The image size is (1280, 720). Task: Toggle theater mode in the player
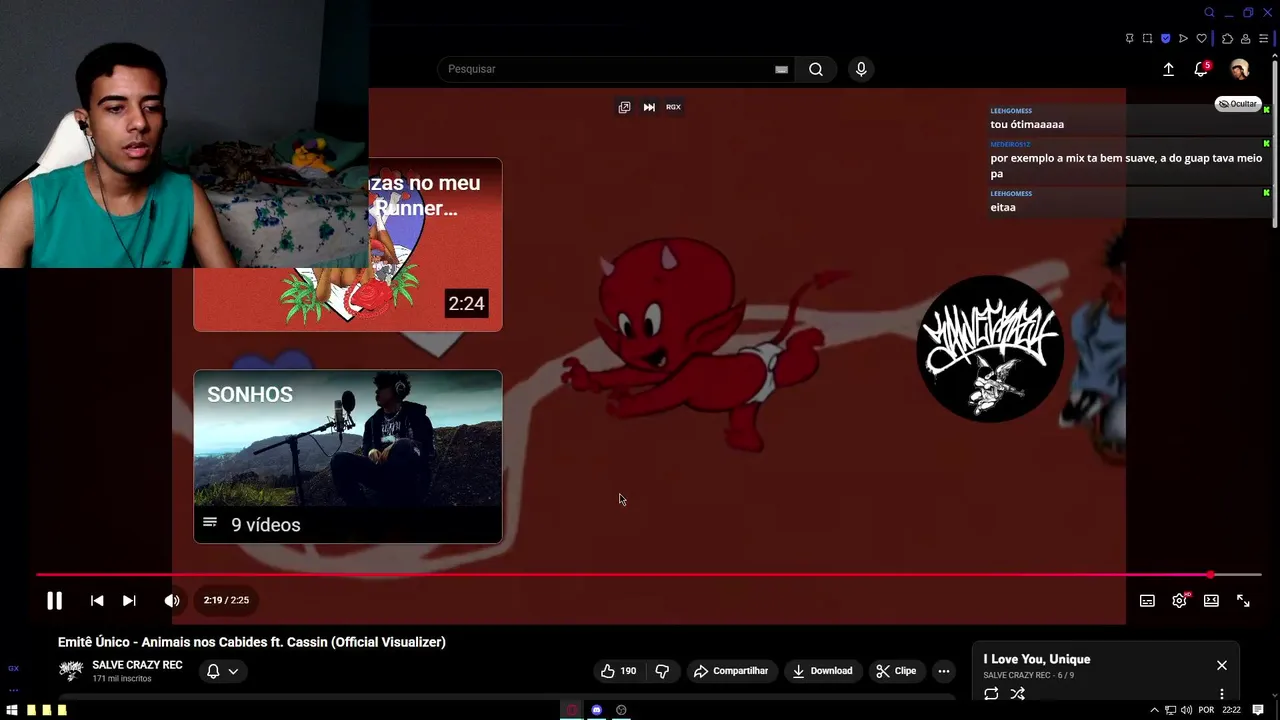[1211, 600]
